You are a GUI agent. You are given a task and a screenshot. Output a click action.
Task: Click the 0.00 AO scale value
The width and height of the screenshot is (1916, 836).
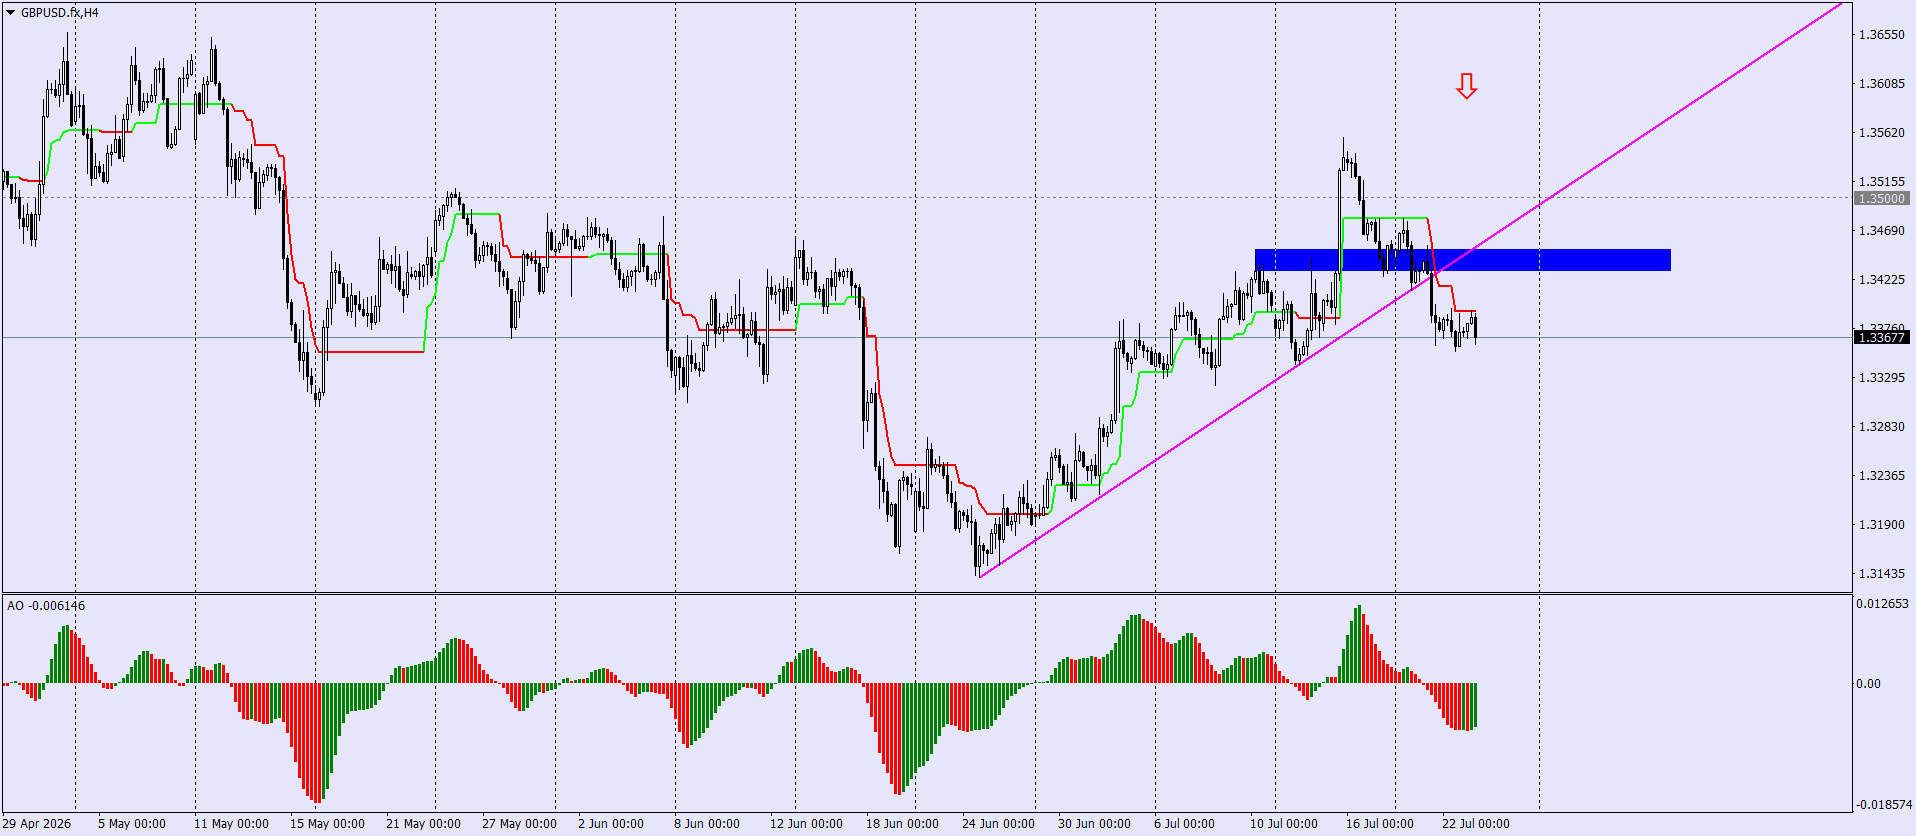pyautogui.click(x=1868, y=684)
